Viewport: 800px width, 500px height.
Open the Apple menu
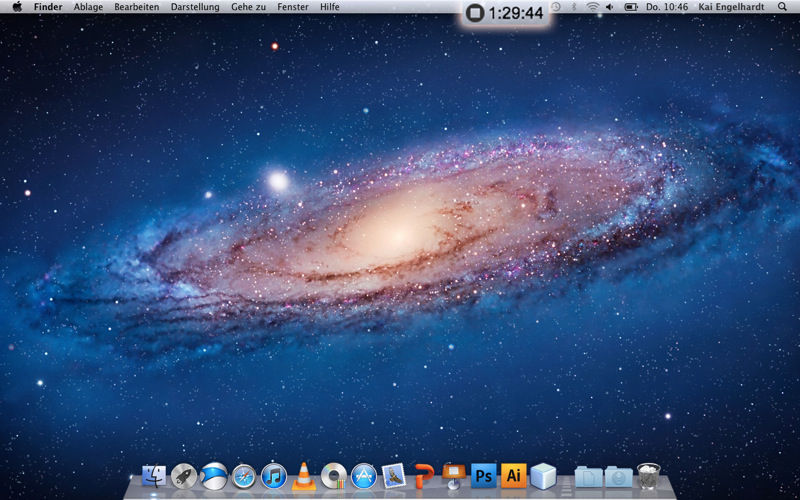[x=17, y=7]
